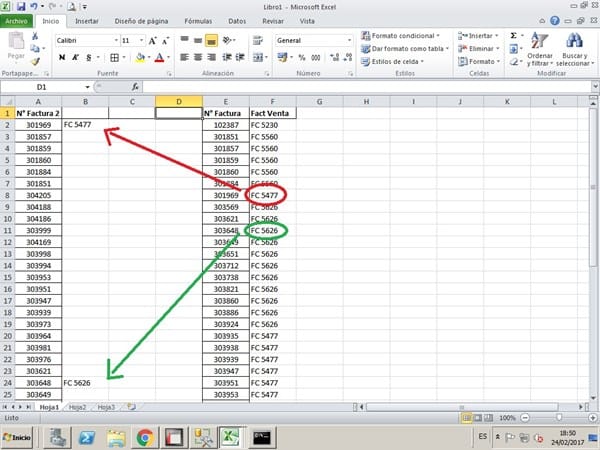
Task: Select the Hoja3 sheet tab
Action: (106, 407)
